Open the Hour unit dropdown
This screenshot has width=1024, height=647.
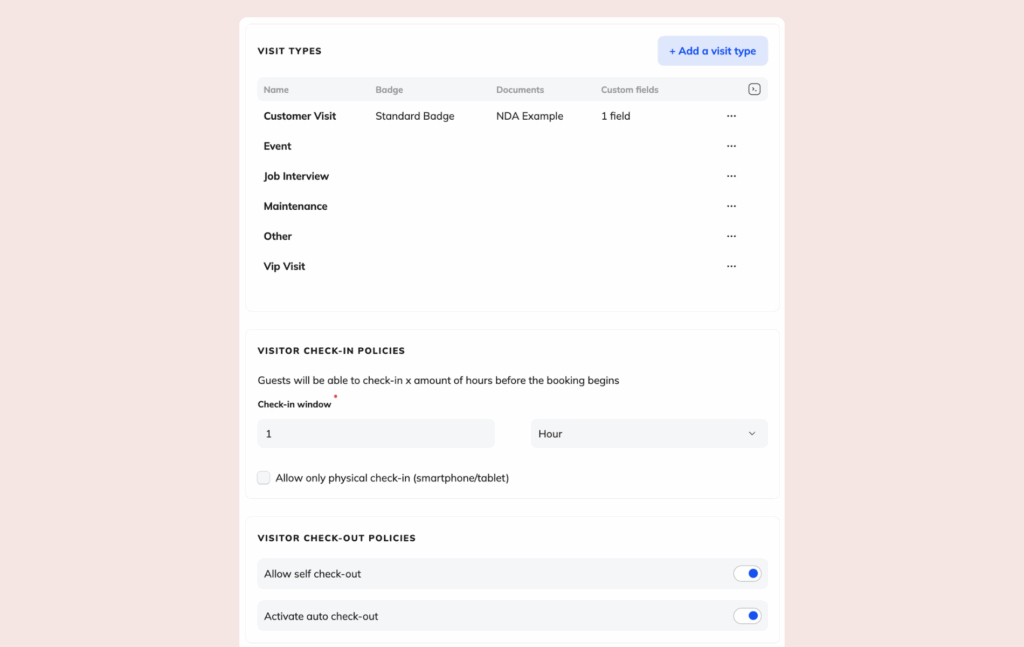(649, 433)
